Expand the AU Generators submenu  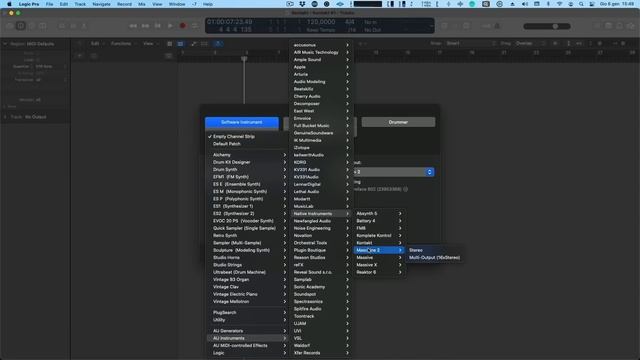[246, 331]
